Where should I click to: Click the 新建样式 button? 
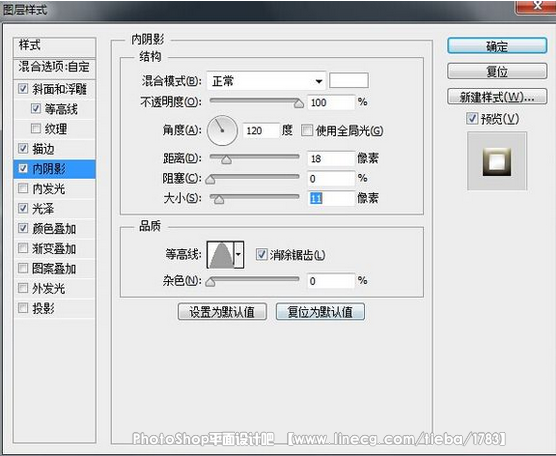497,96
